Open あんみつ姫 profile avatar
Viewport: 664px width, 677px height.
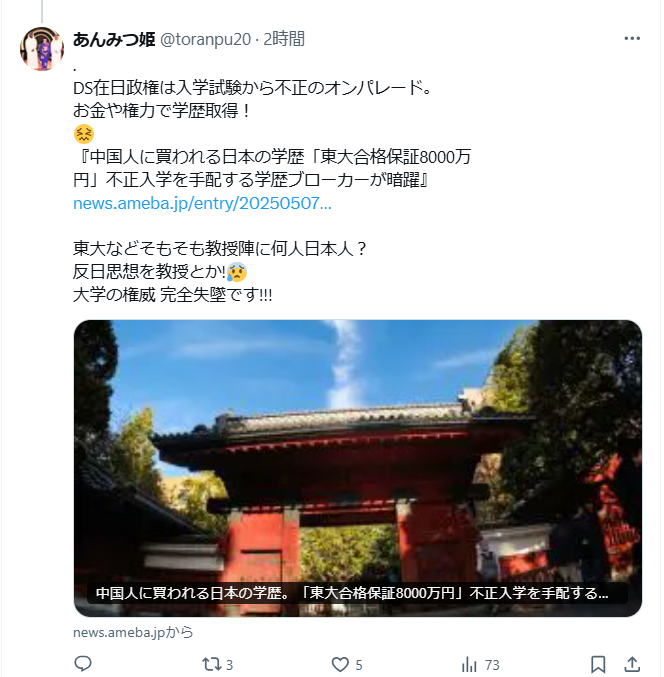point(42,49)
